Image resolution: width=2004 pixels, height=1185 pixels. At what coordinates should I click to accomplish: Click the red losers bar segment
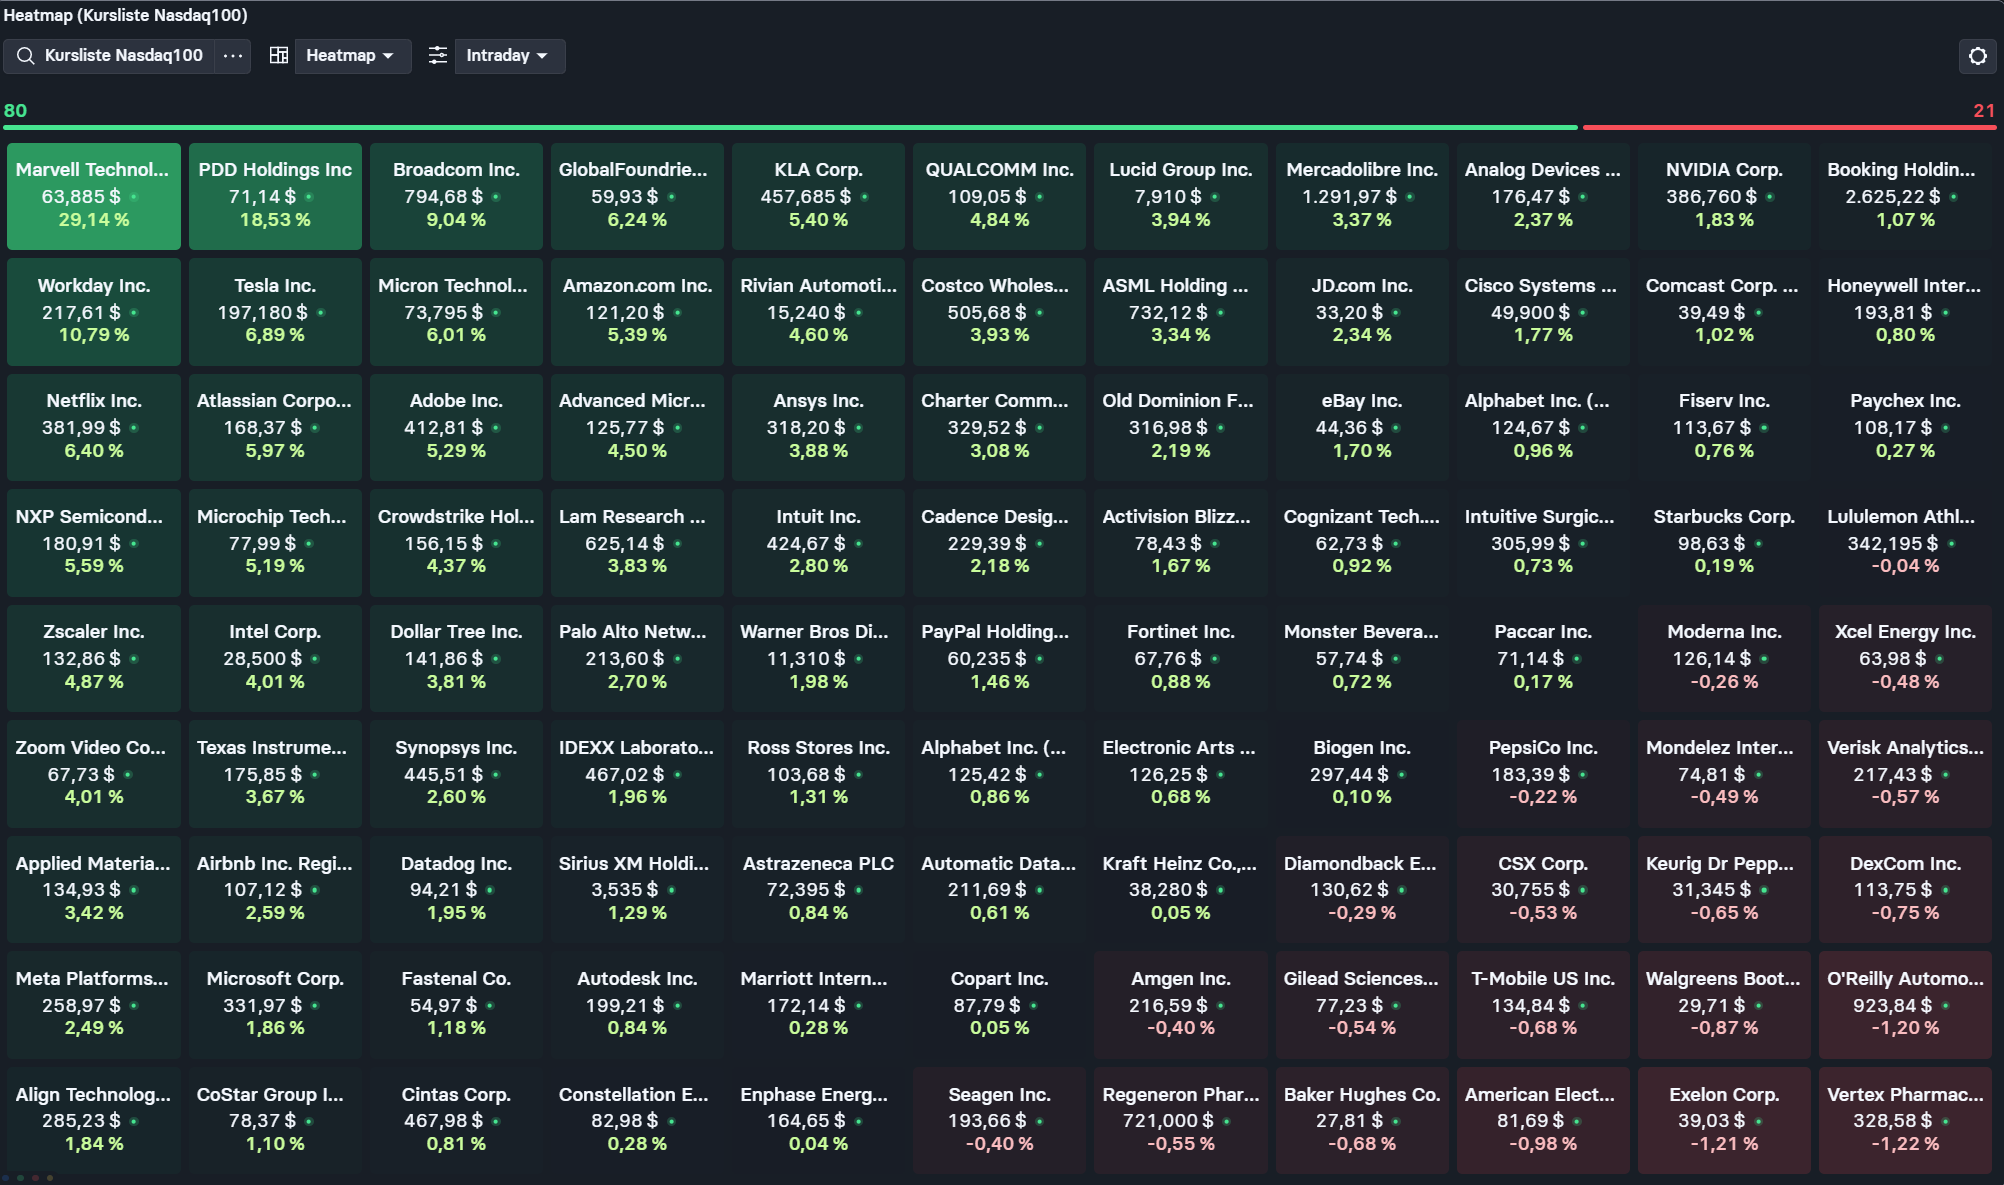(1789, 128)
